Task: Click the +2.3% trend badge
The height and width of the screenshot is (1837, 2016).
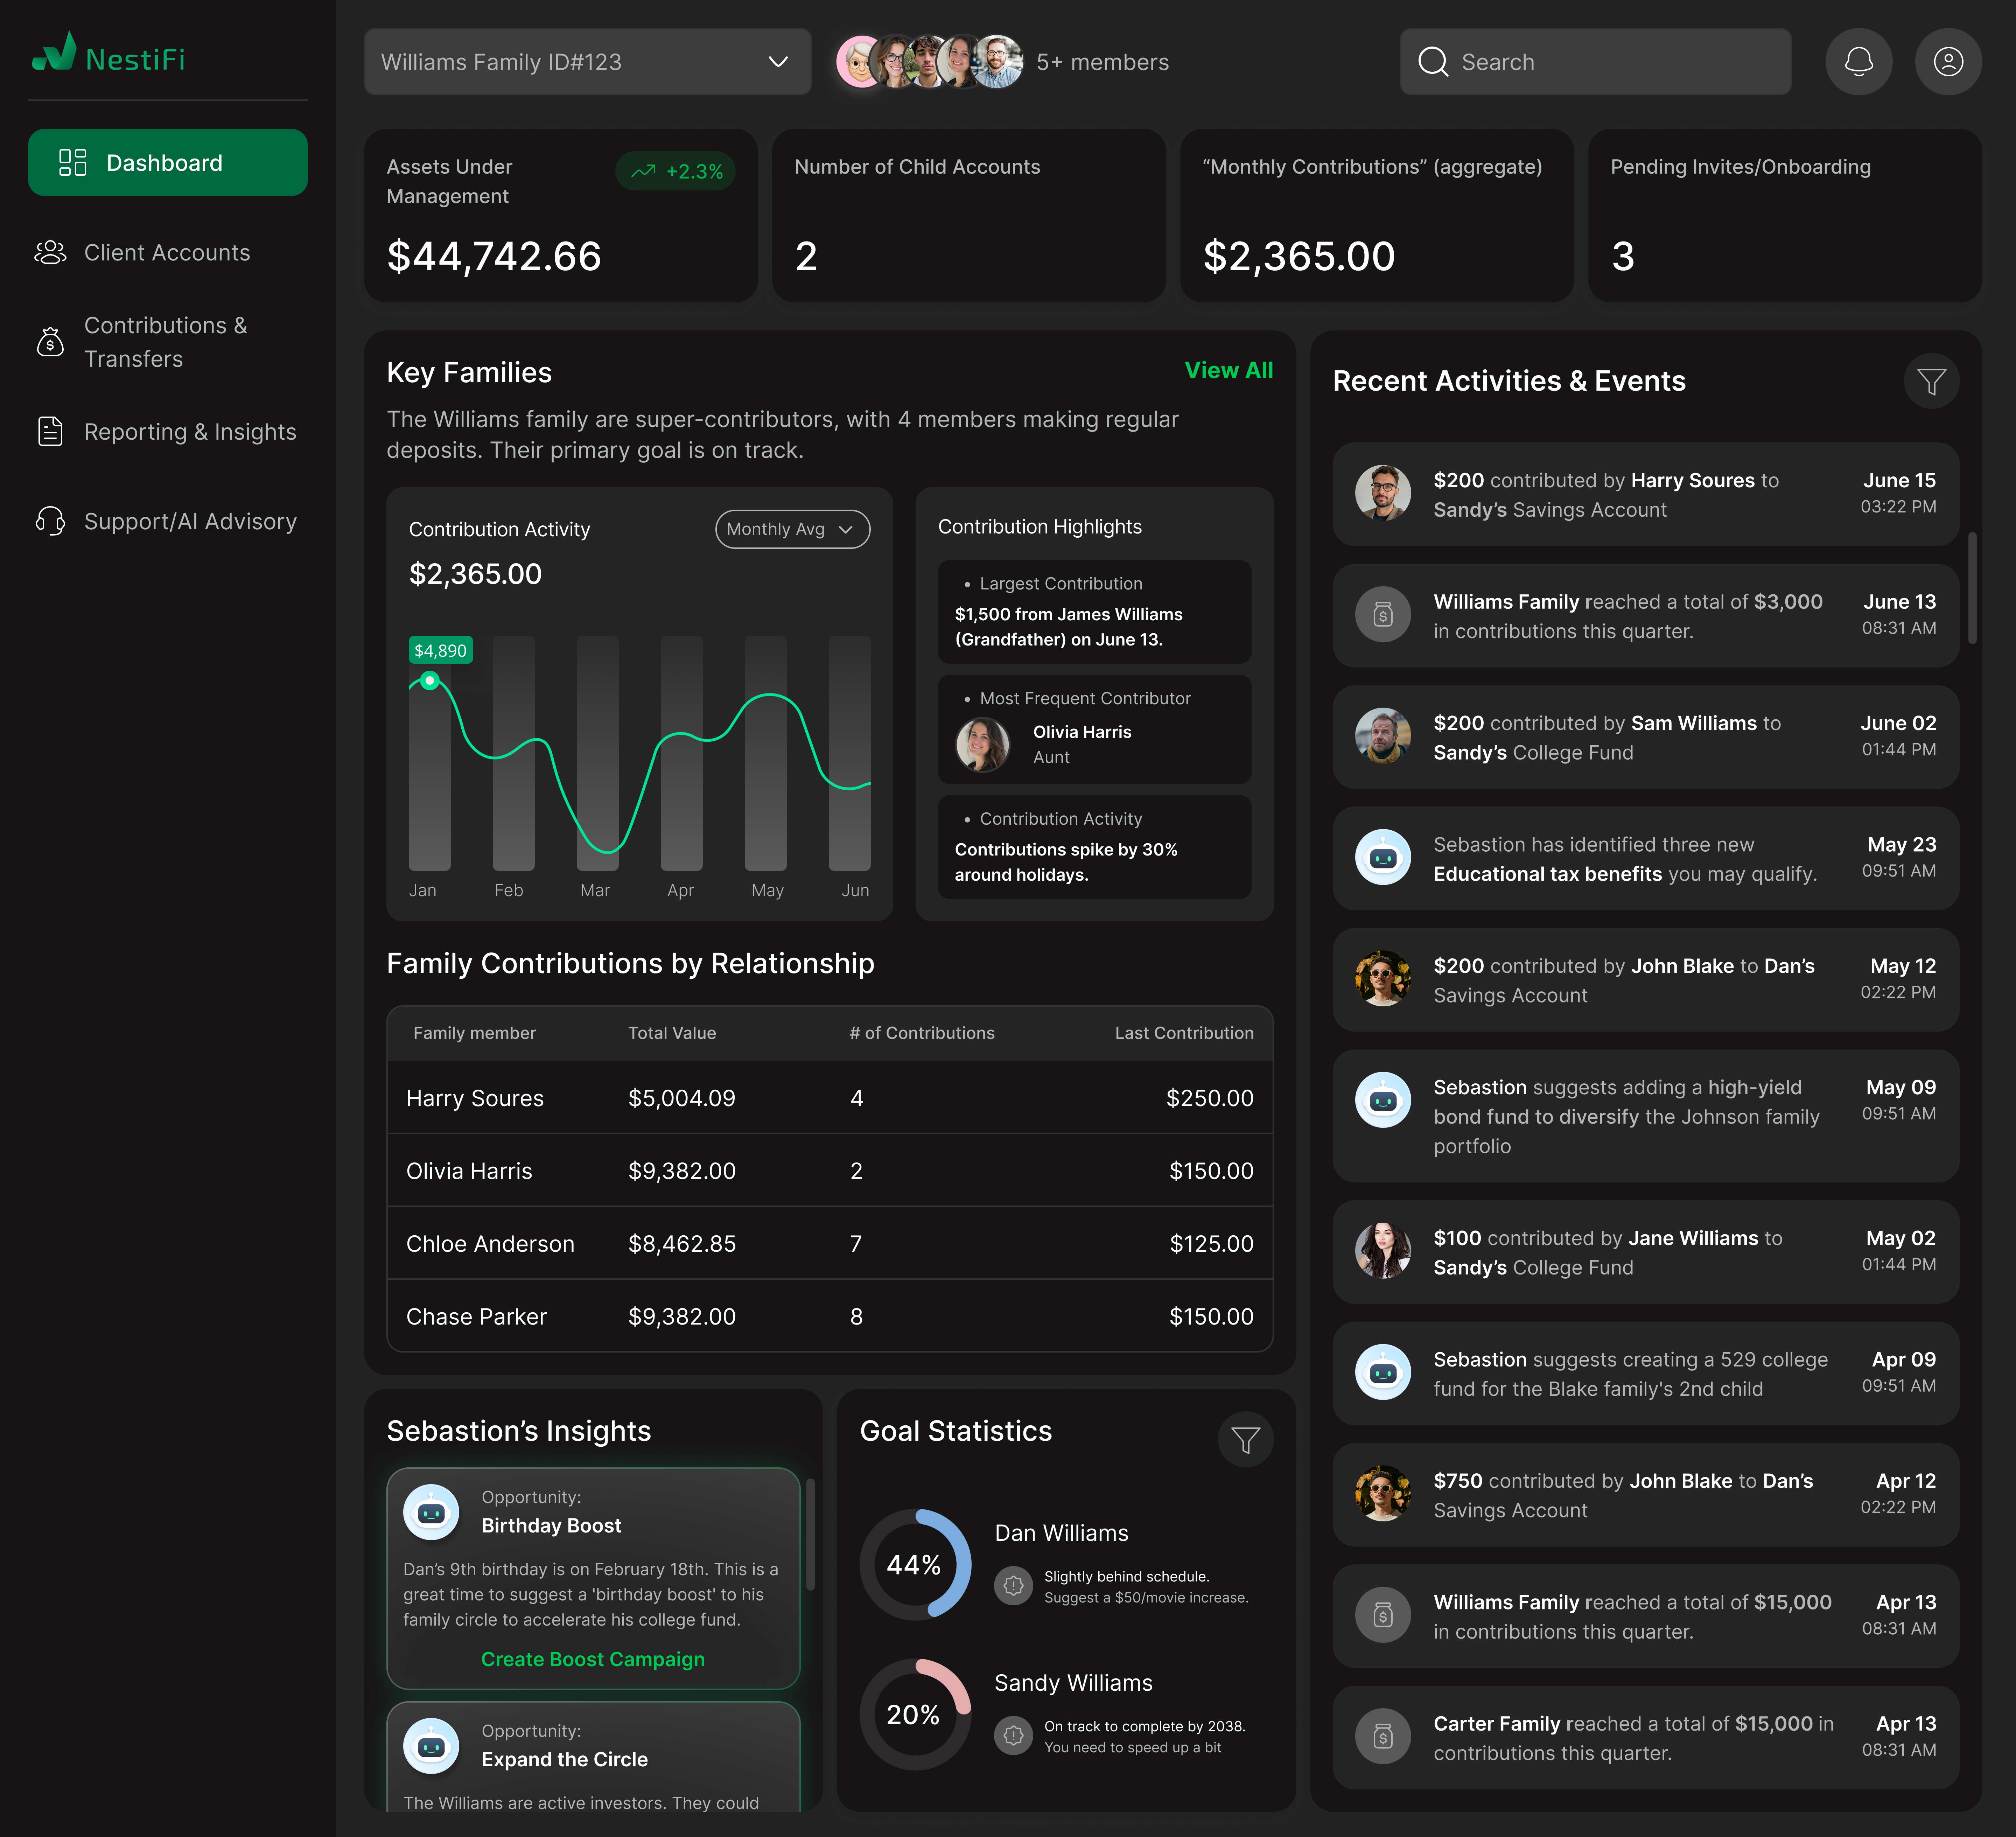Action: tap(676, 171)
